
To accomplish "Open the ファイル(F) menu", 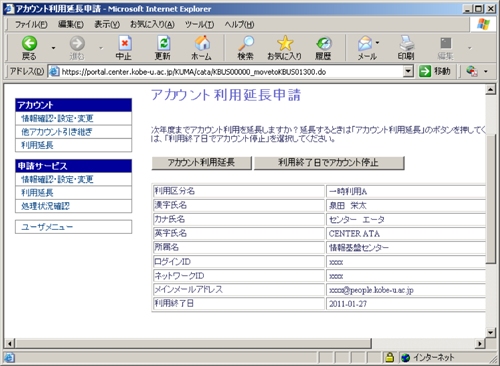I will coord(31,24).
